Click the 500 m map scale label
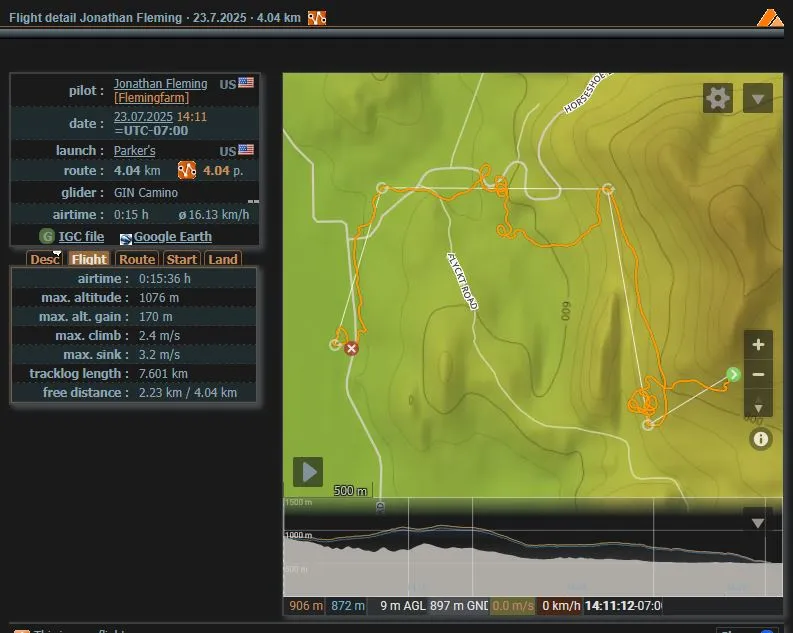 (350, 491)
